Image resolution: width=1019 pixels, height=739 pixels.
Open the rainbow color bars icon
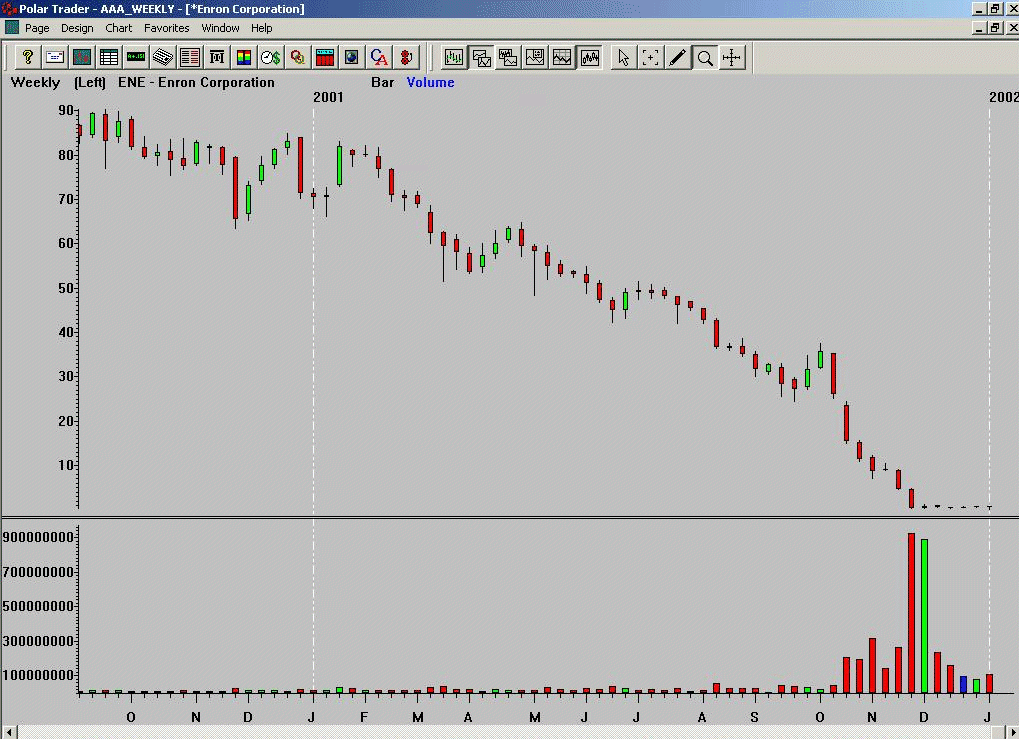(x=244, y=57)
